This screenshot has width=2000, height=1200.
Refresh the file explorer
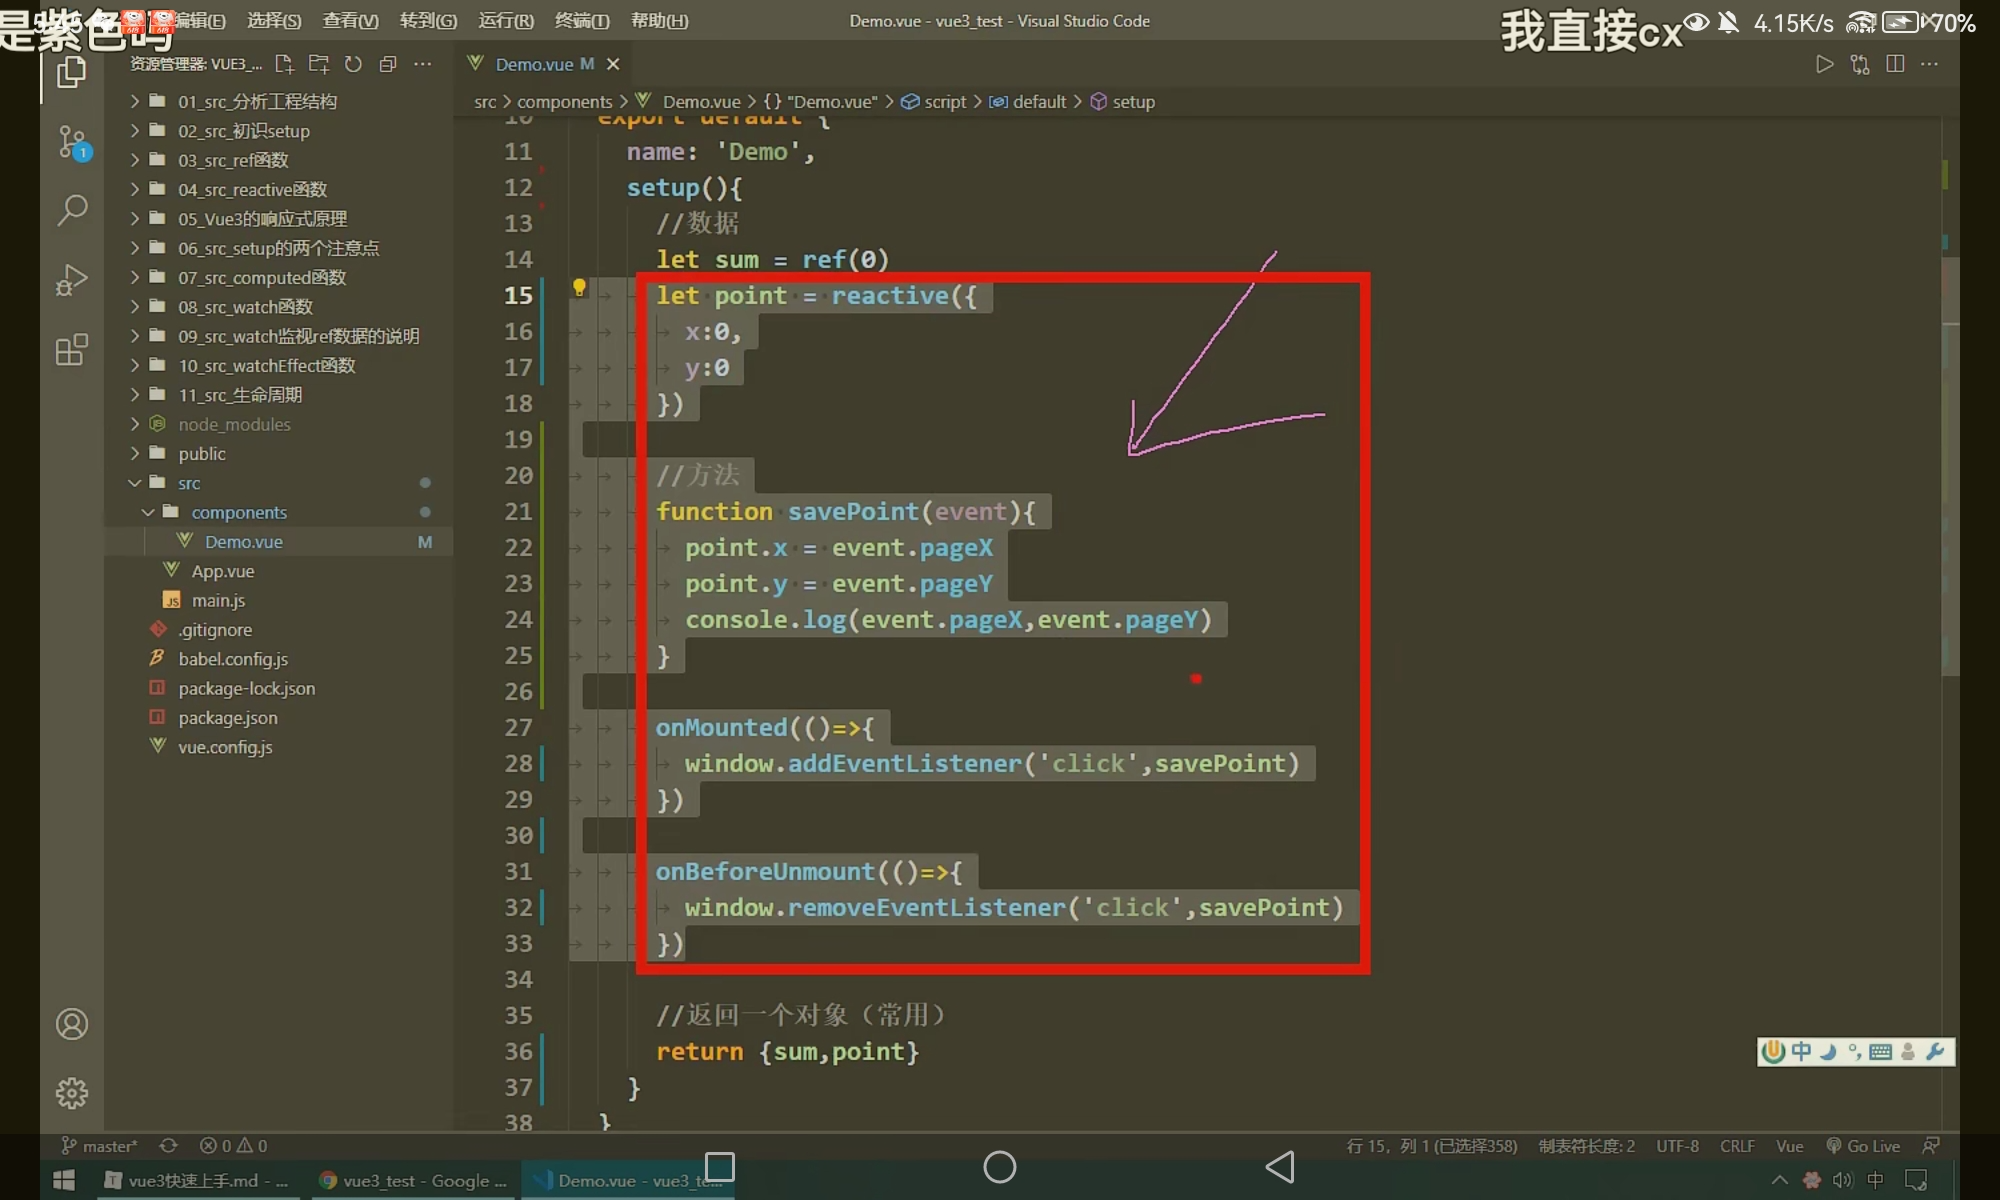click(x=353, y=64)
